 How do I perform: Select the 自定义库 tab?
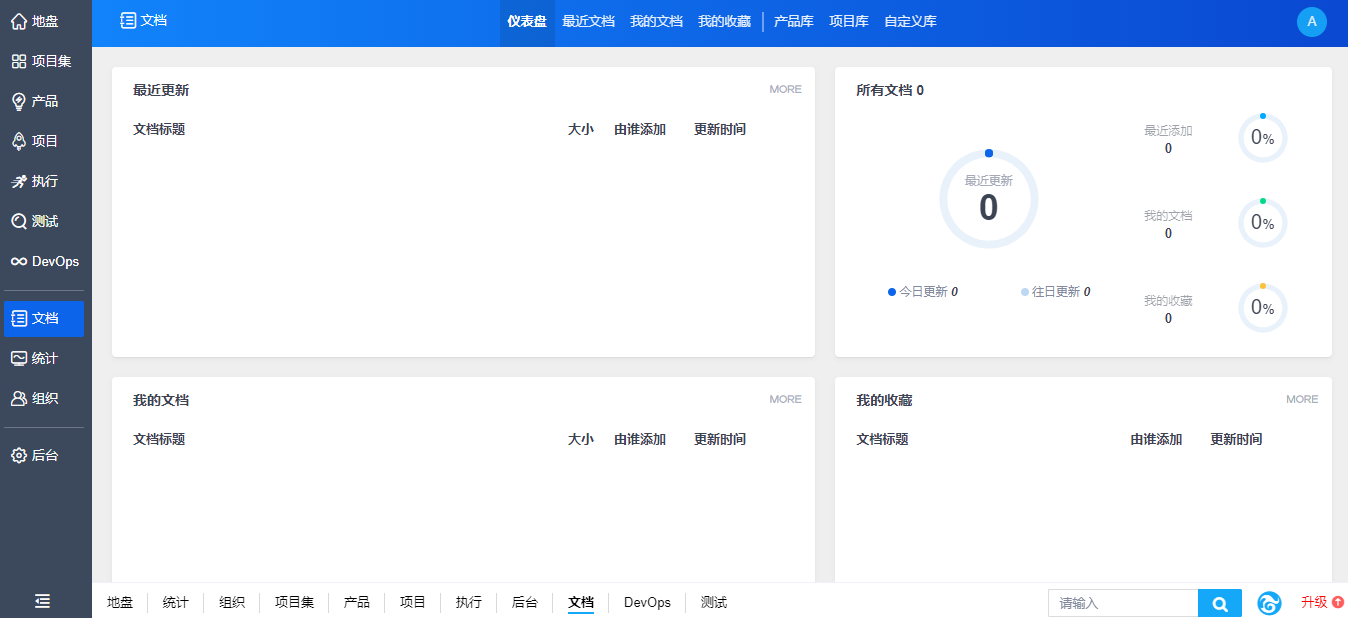tap(910, 22)
